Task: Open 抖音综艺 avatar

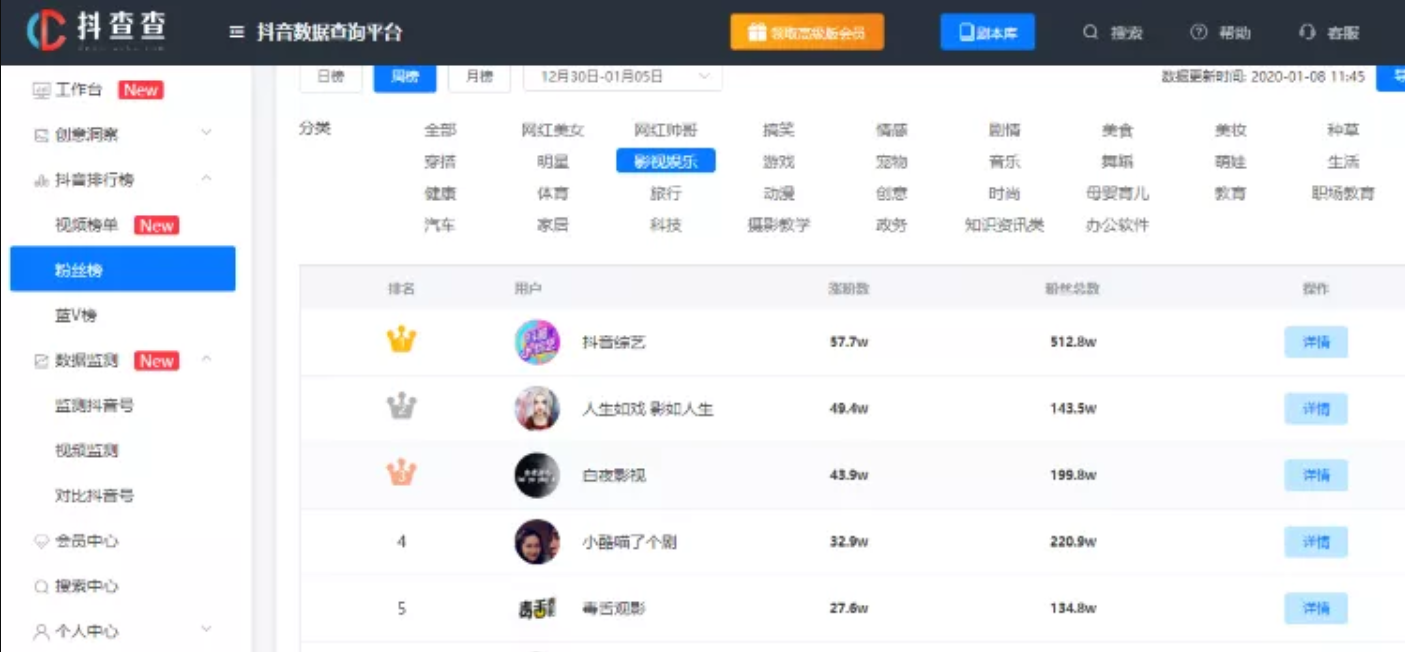Action: pos(537,342)
